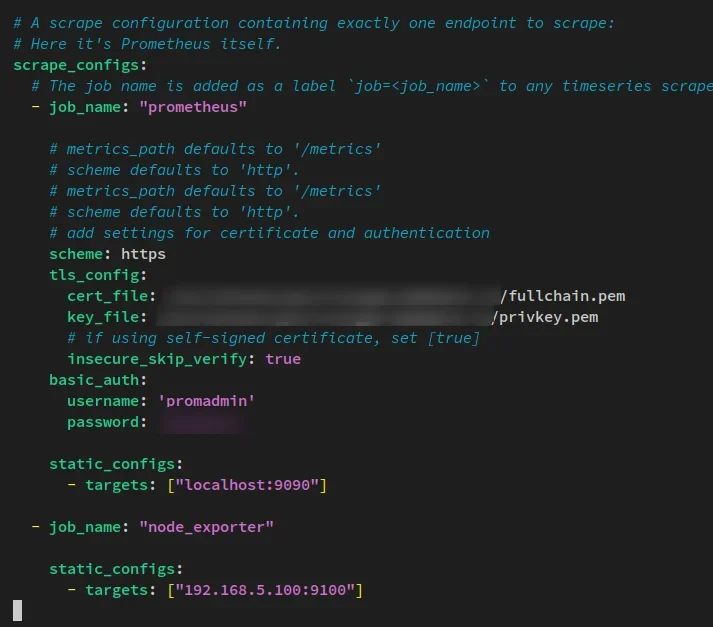Click the target value "192.168.5.100:9100"
The height and width of the screenshot is (627, 713).
pos(265,590)
